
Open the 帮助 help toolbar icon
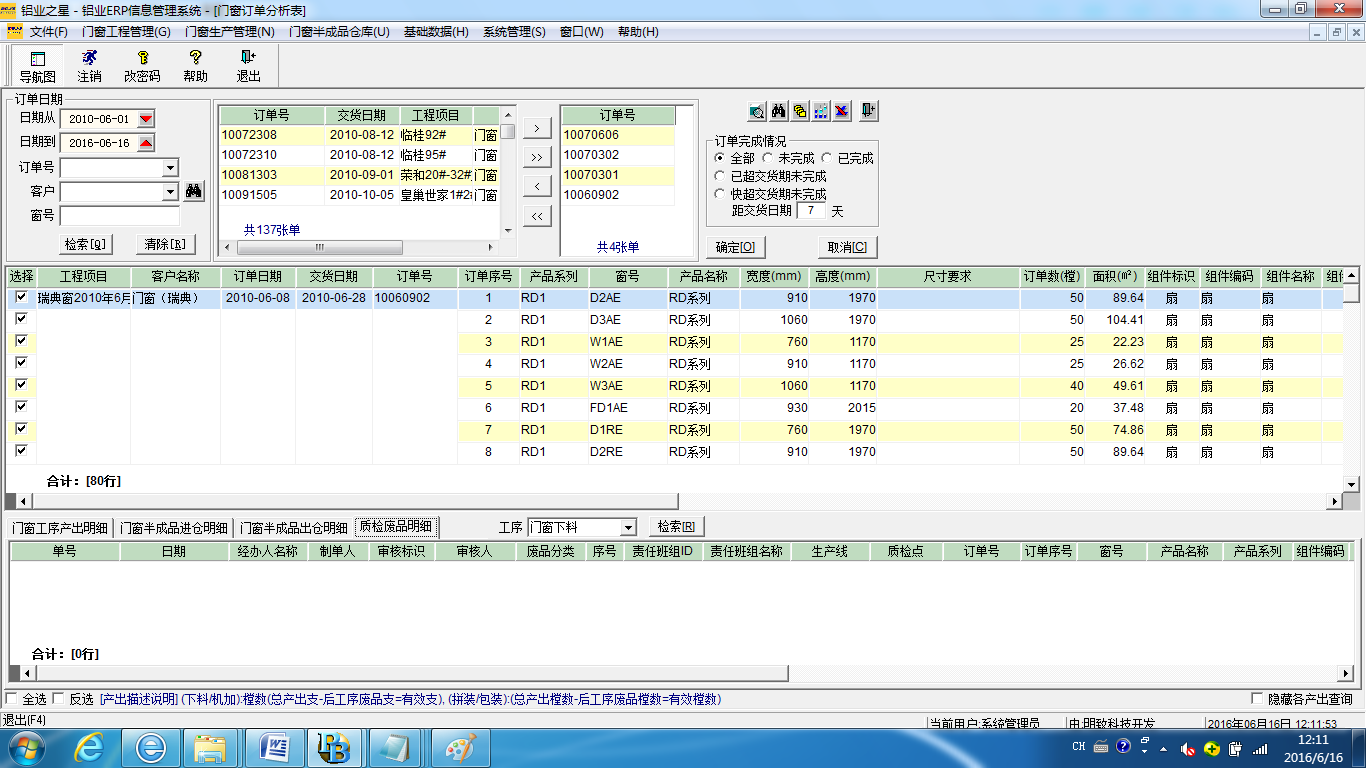coord(196,66)
